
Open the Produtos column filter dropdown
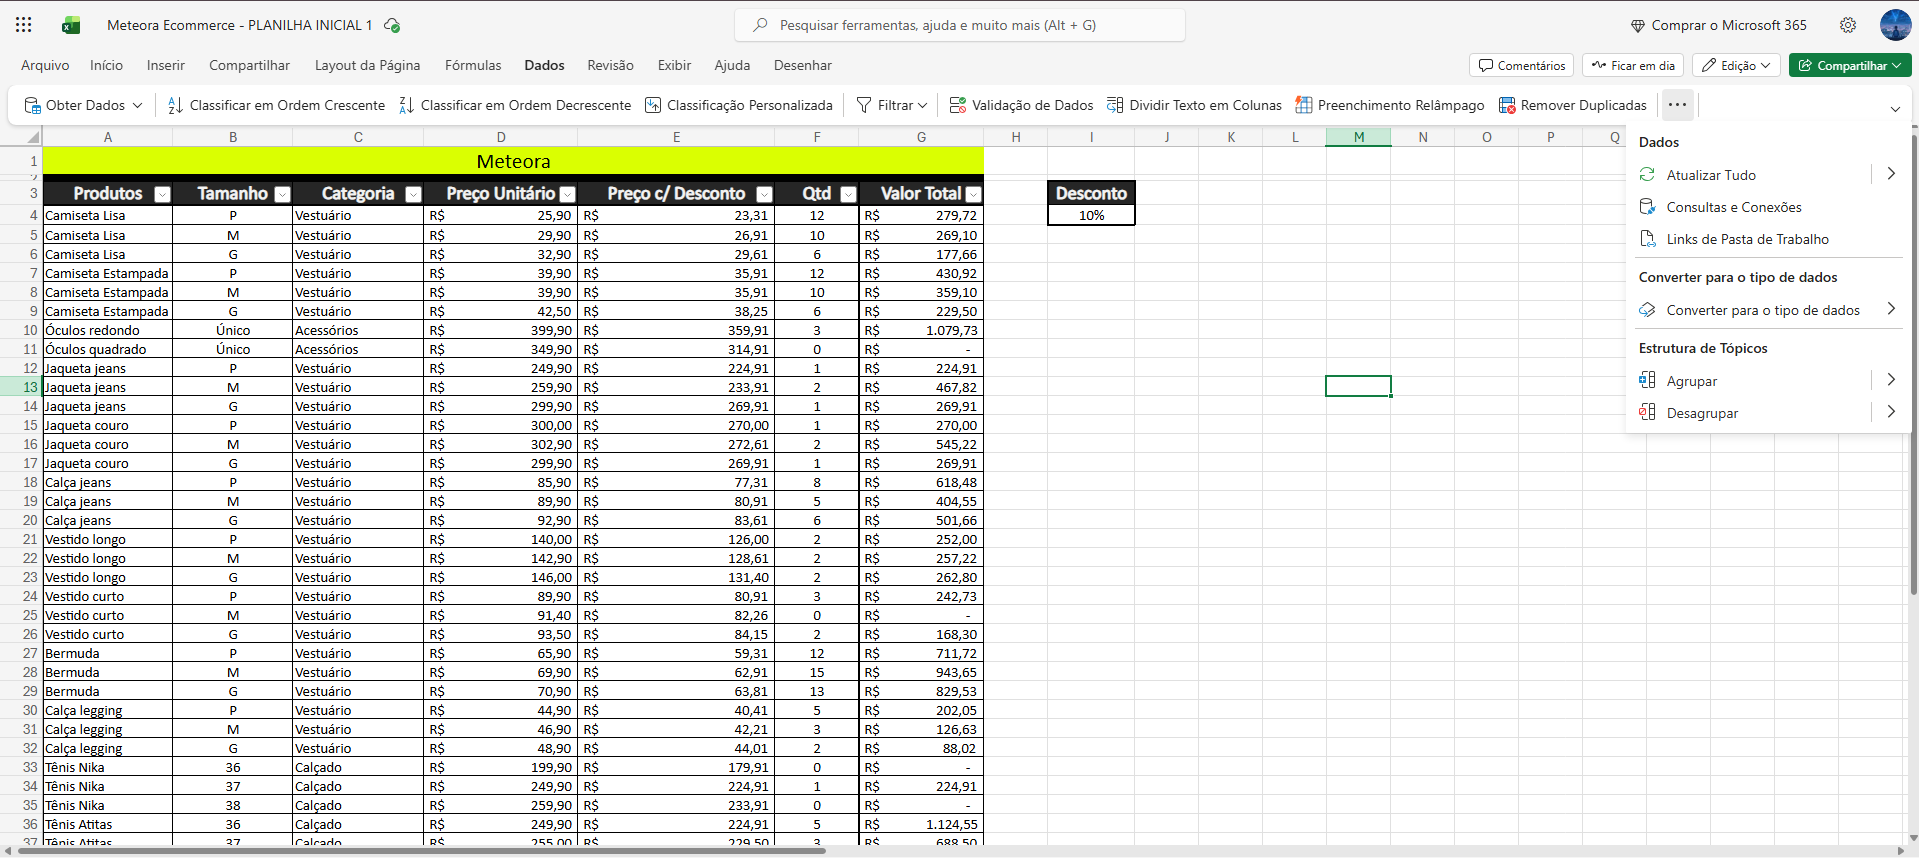162,194
